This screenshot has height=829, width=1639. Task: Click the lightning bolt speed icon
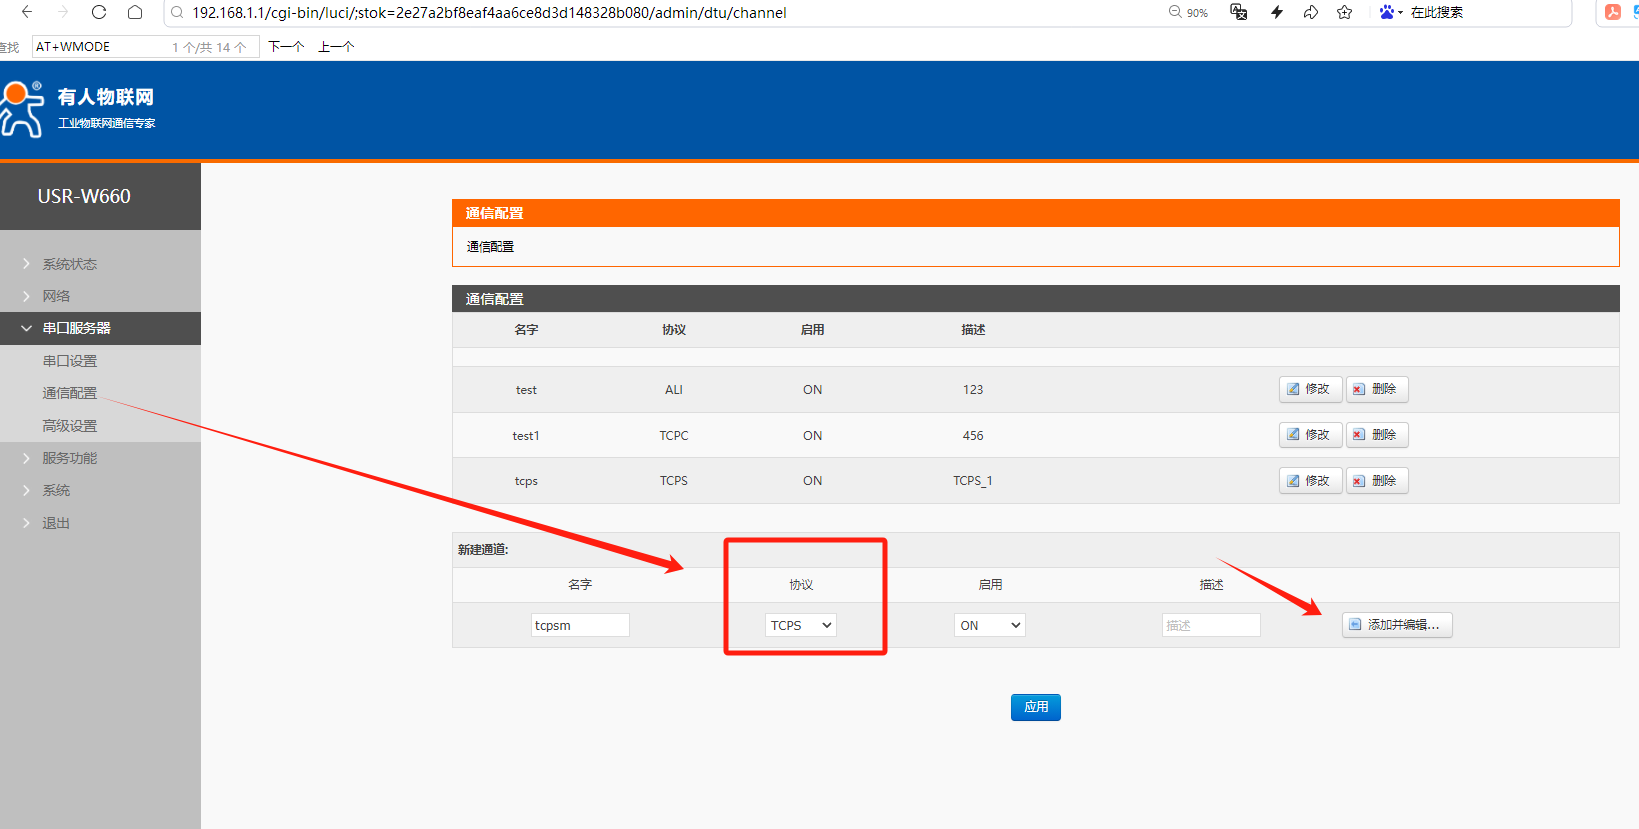click(x=1277, y=12)
